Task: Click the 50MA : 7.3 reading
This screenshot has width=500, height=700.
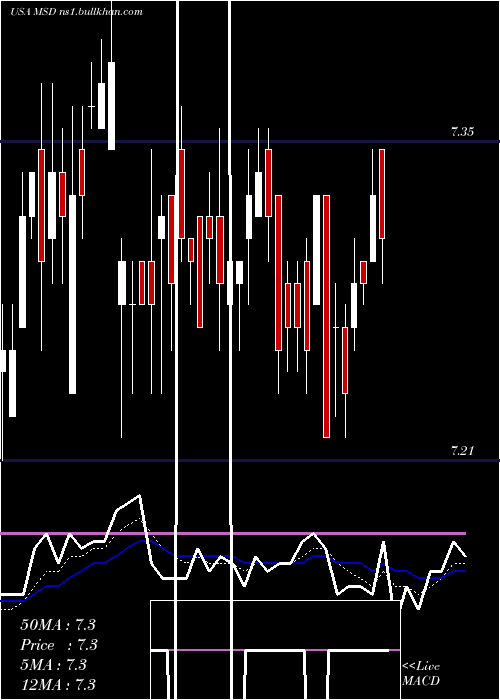Action: [x=58, y=625]
